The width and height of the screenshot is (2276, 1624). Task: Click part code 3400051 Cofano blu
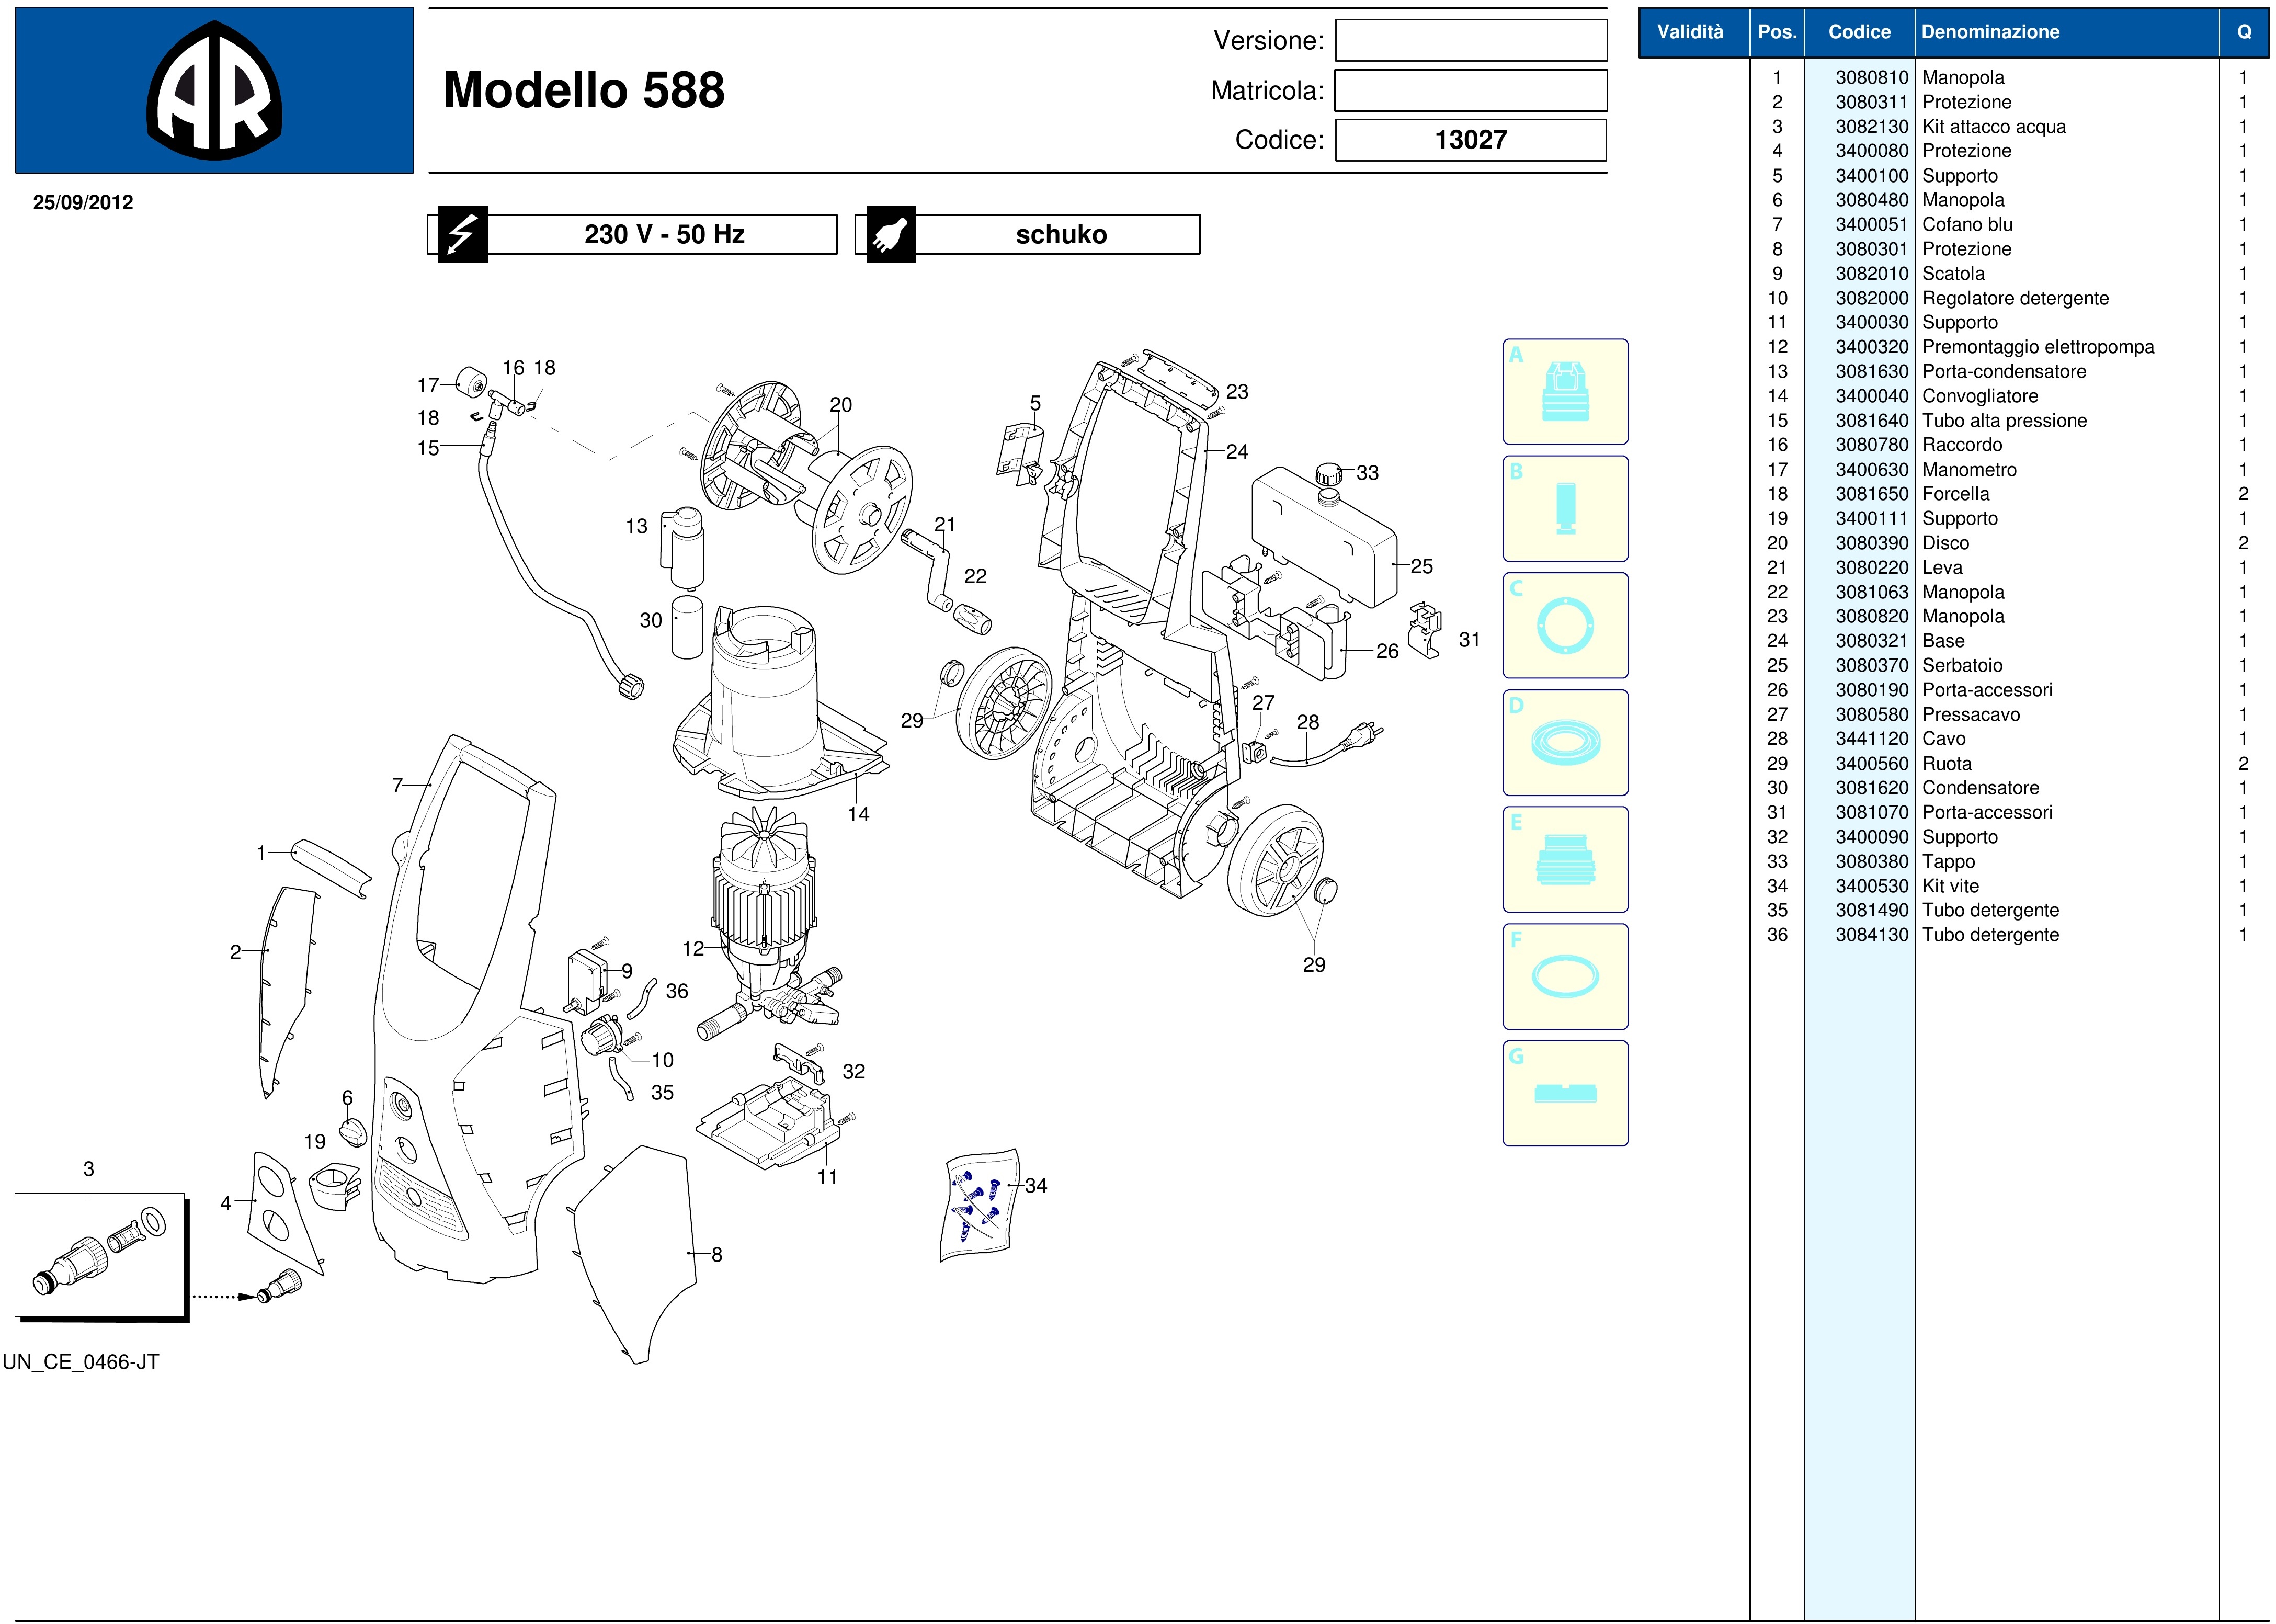click(1871, 225)
